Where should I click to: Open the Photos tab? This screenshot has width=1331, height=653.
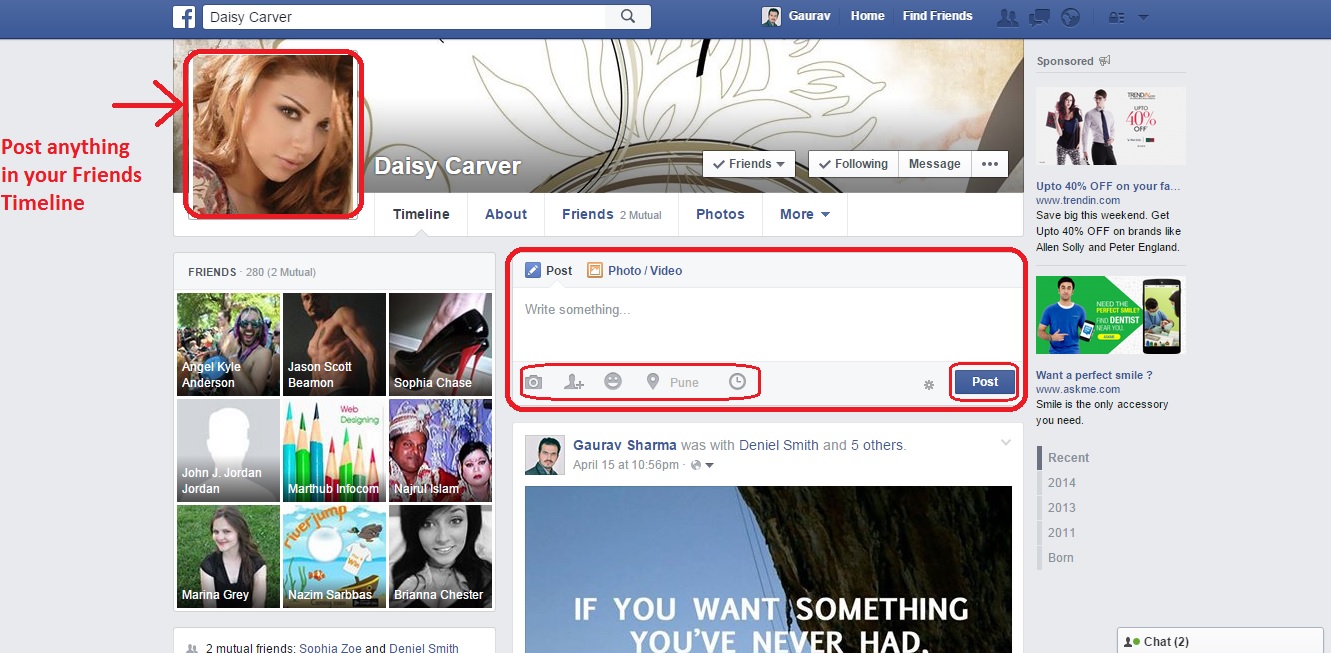[720, 214]
